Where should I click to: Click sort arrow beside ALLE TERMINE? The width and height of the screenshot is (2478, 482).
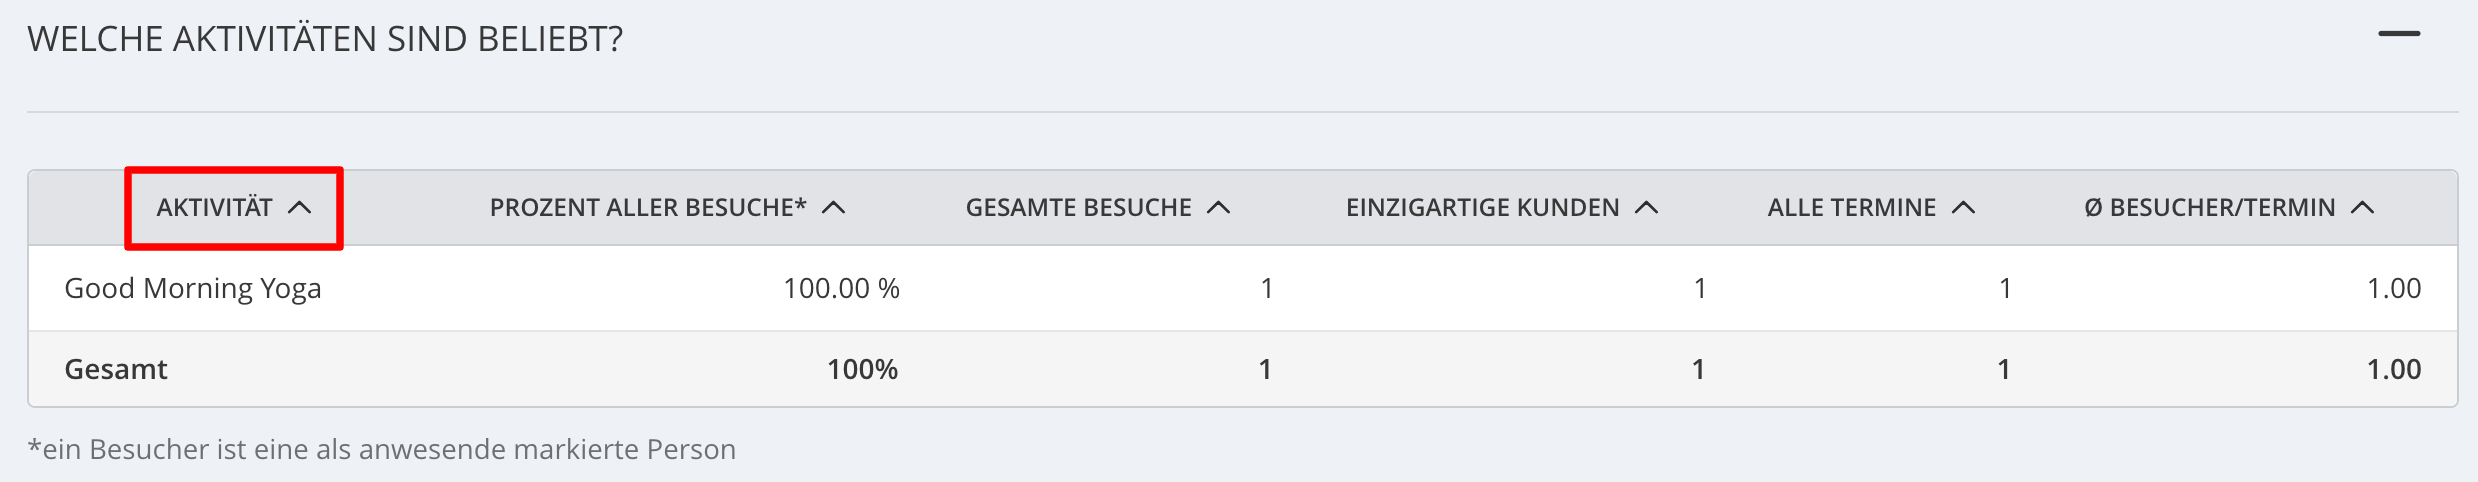point(1964,208)
